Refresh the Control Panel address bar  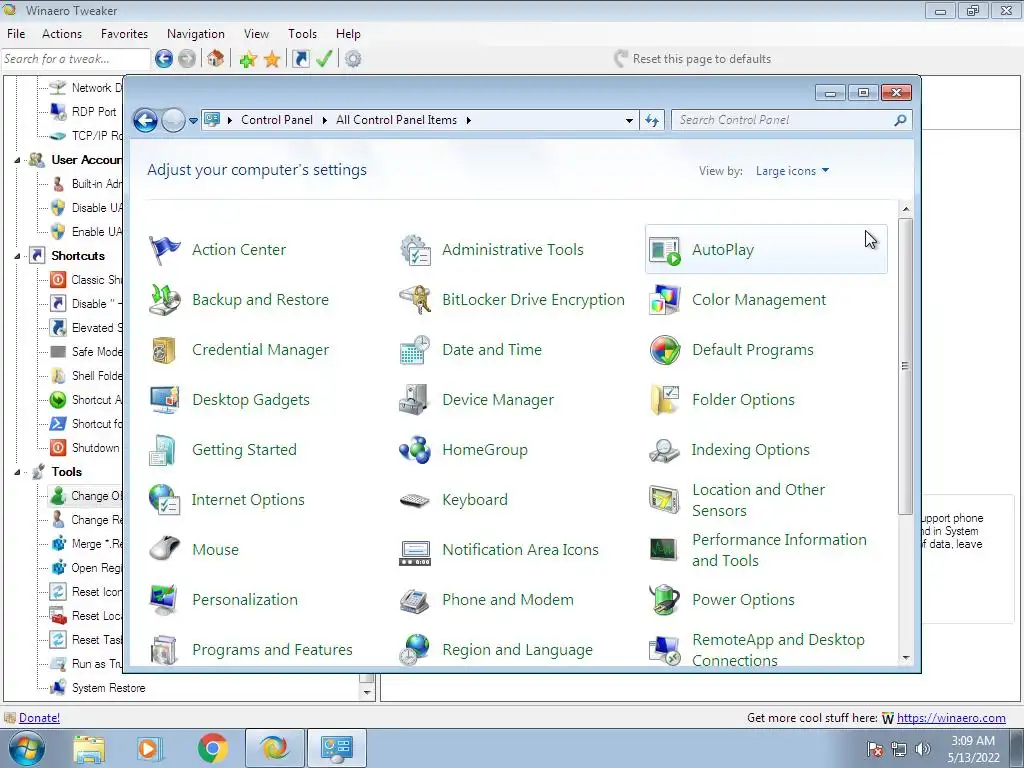coord(652,120)
